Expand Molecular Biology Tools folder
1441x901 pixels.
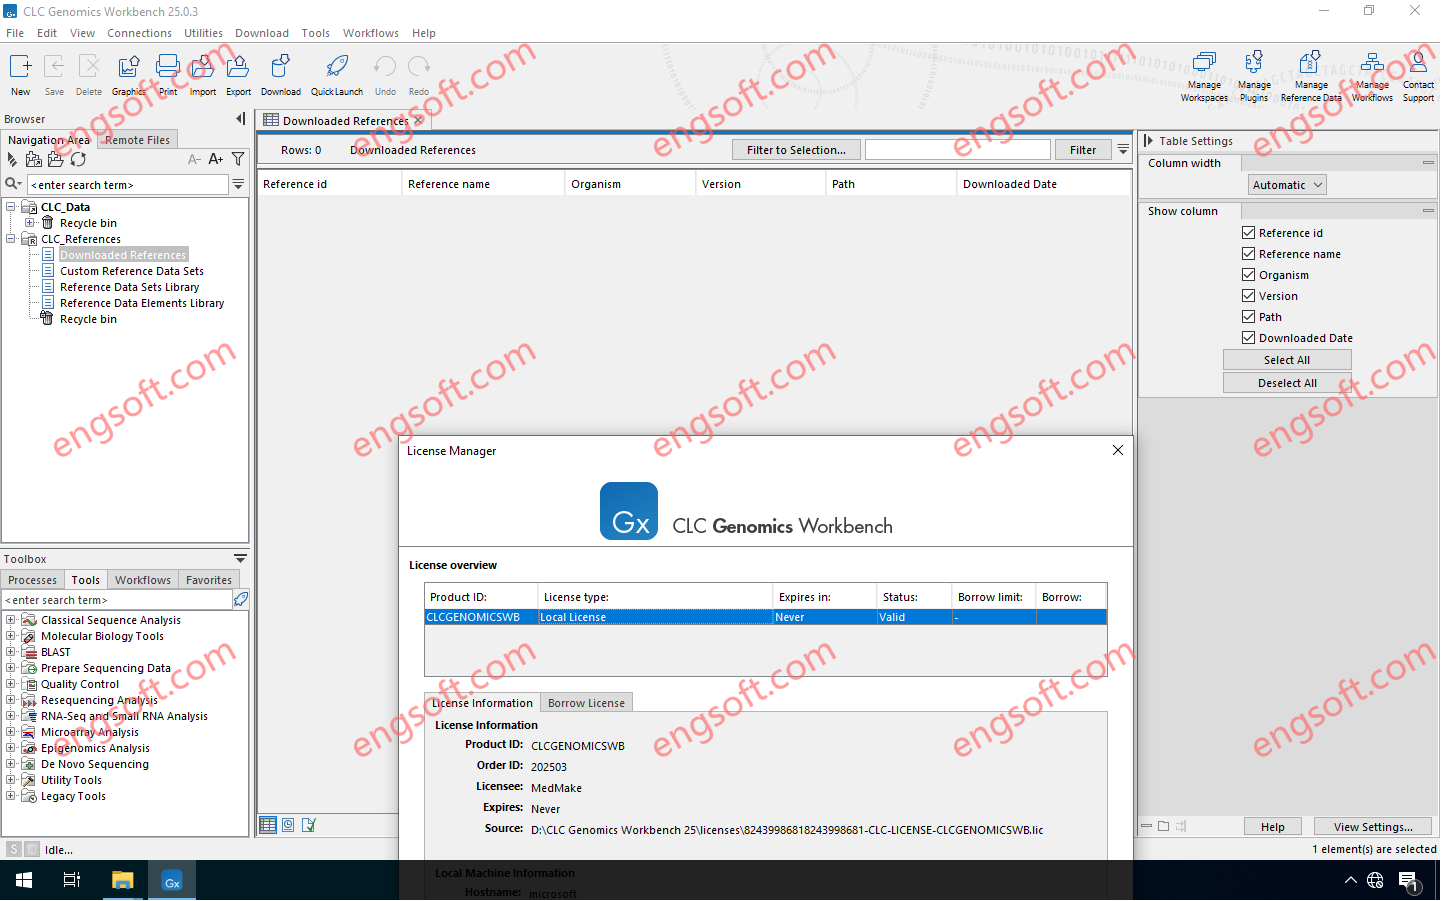(x=11, y=636)
